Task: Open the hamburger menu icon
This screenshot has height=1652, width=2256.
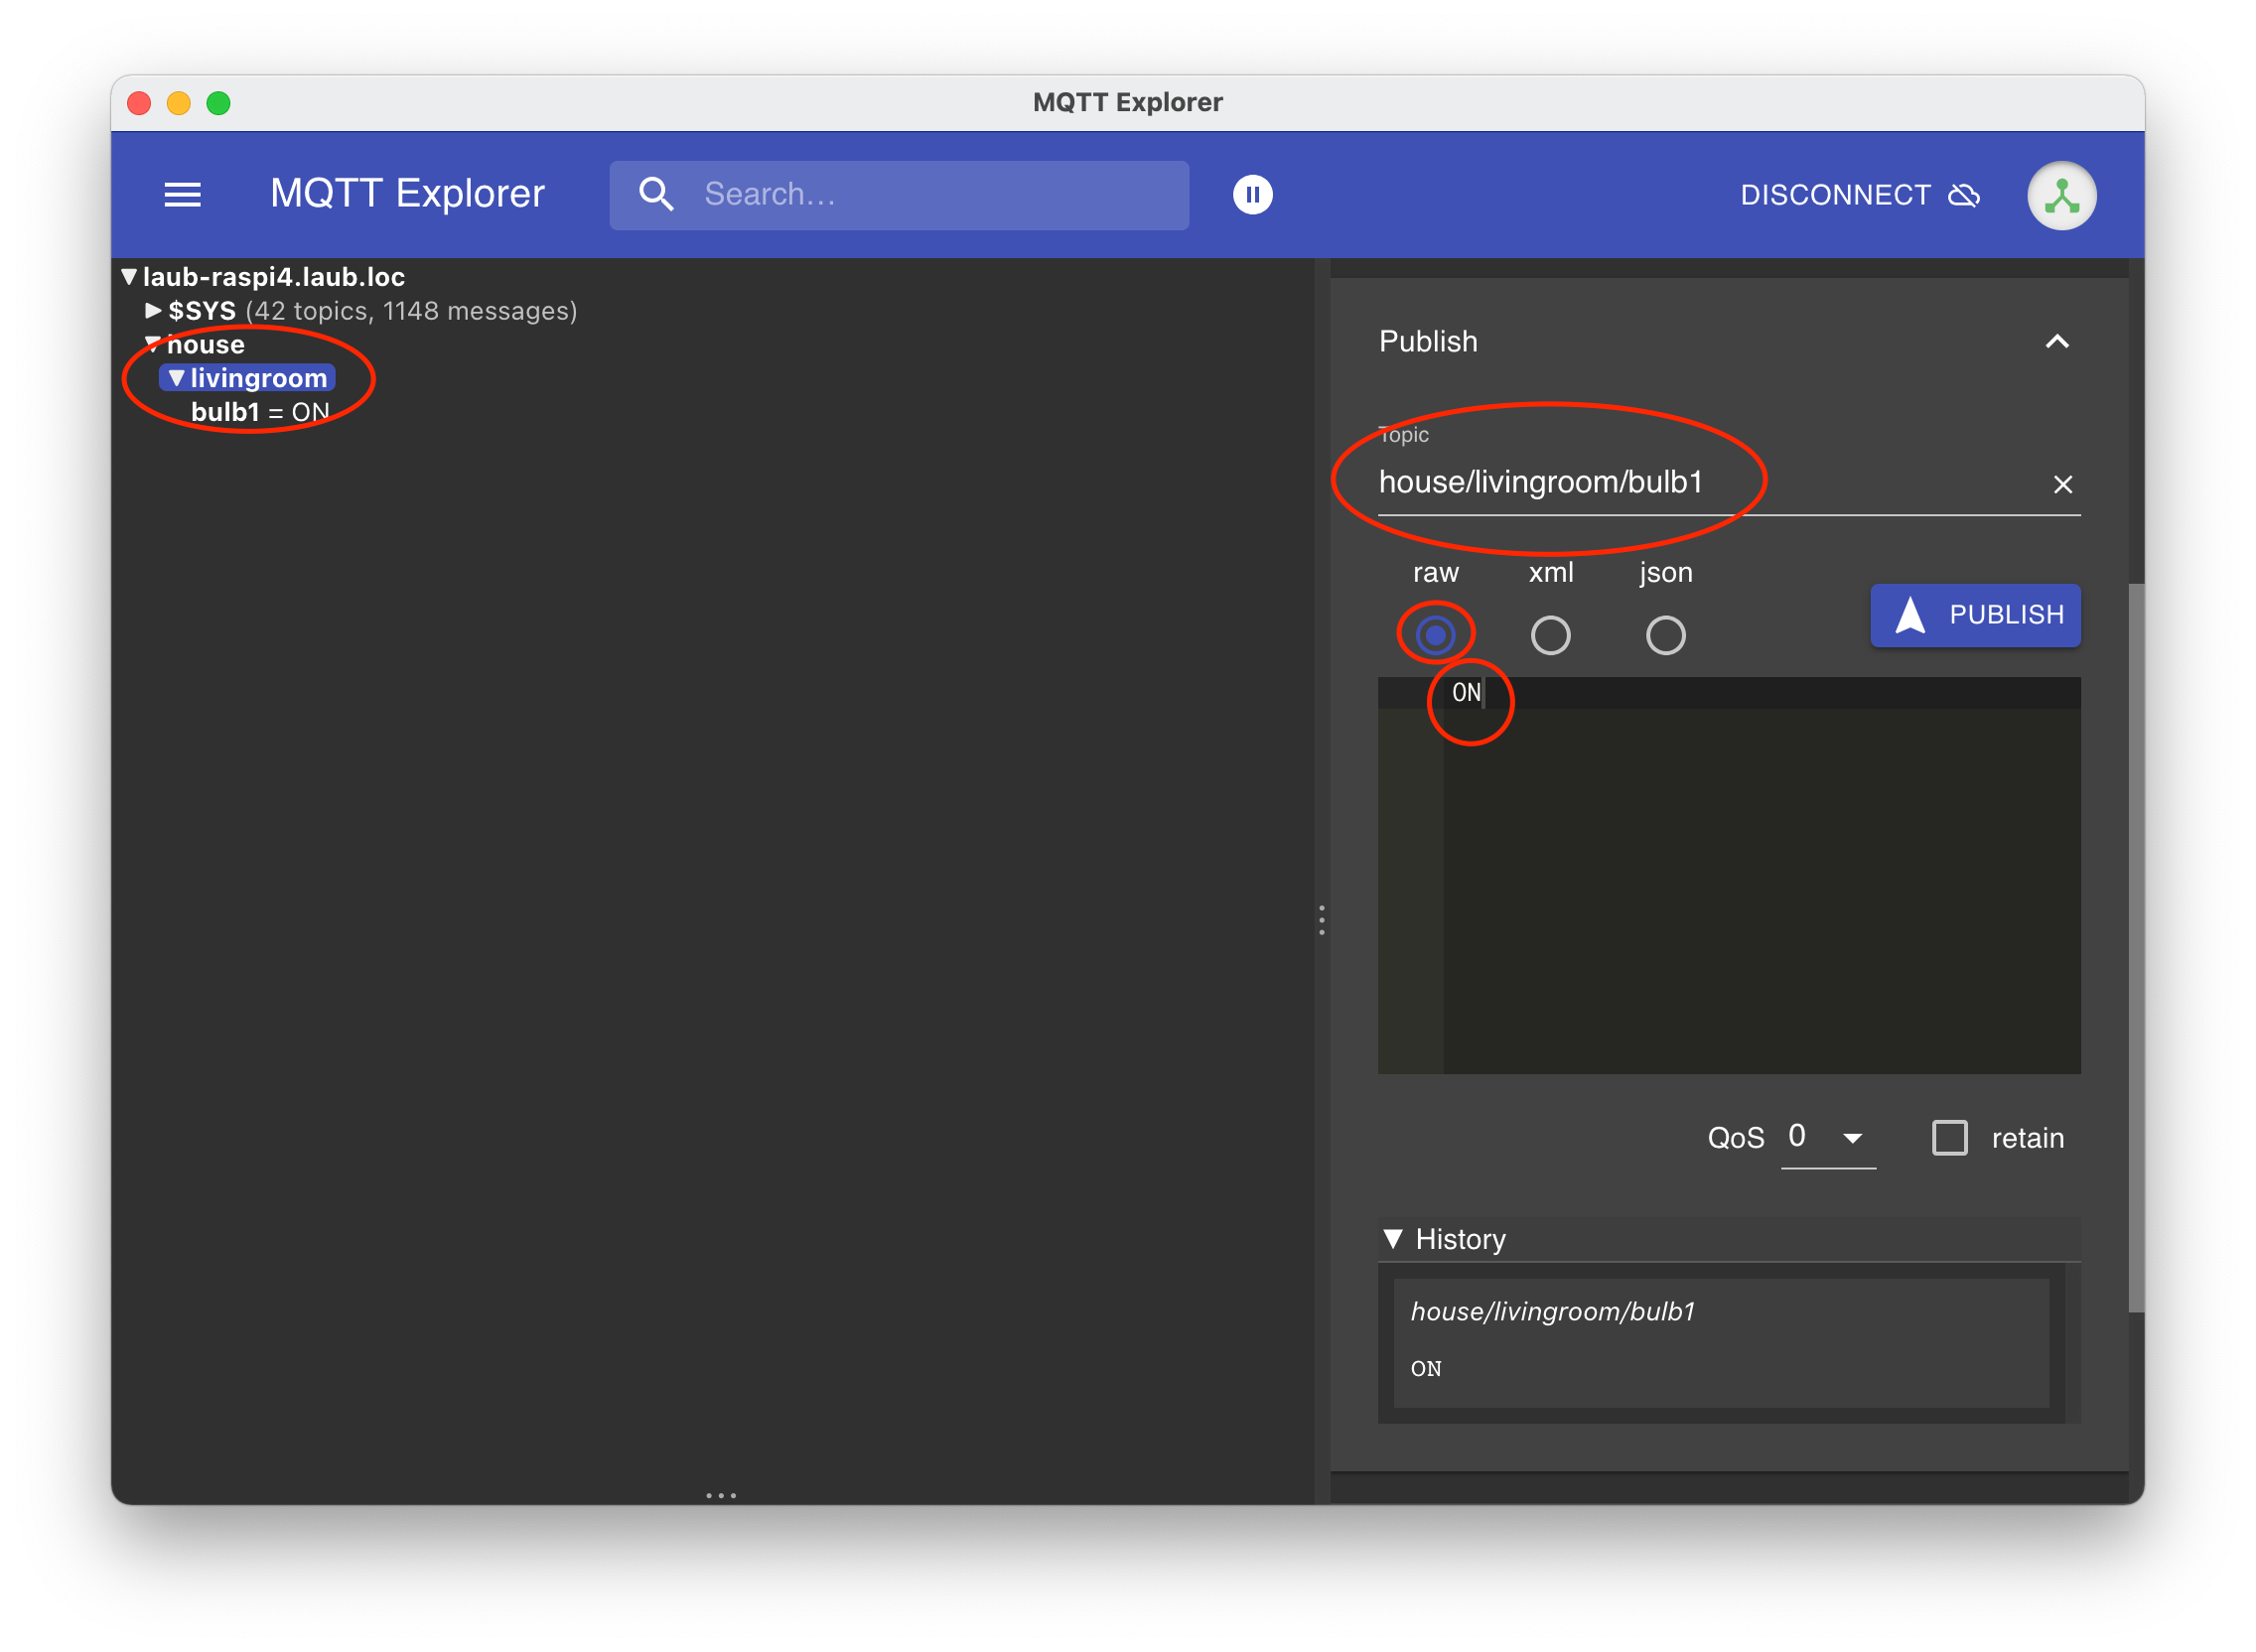Action: [182, 195]
